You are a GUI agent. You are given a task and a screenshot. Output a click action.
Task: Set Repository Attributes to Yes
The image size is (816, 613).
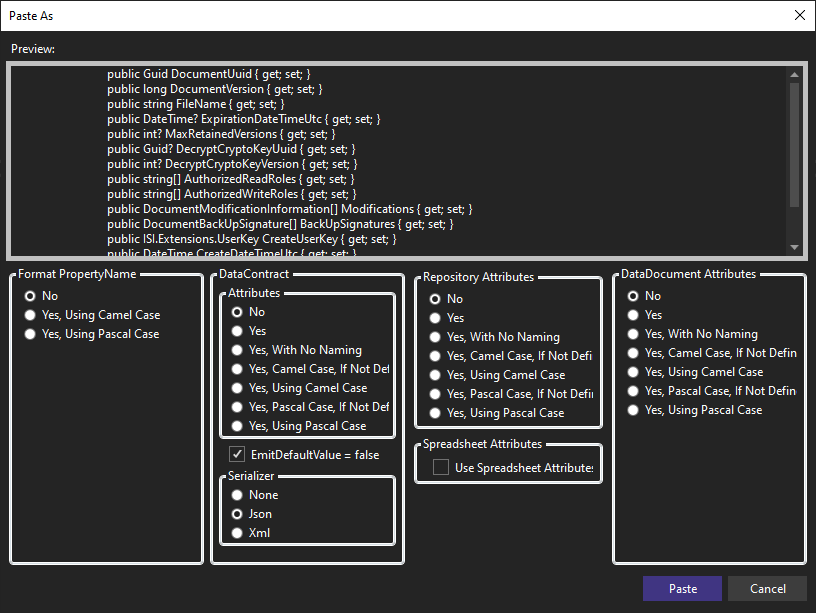pyautogui.click(x=435, y=318)
